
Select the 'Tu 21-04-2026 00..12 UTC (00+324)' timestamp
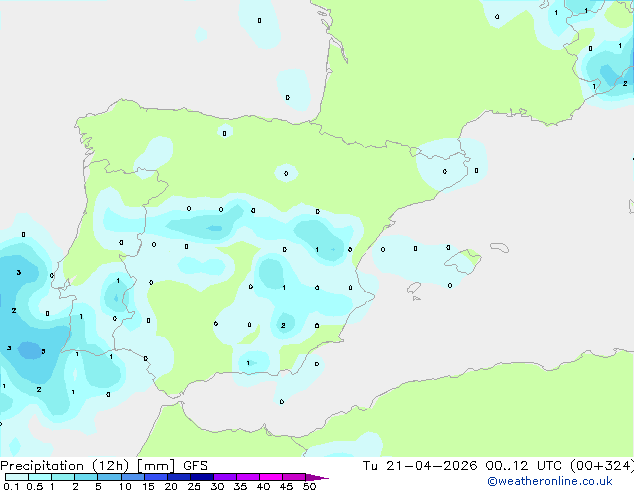498,466
